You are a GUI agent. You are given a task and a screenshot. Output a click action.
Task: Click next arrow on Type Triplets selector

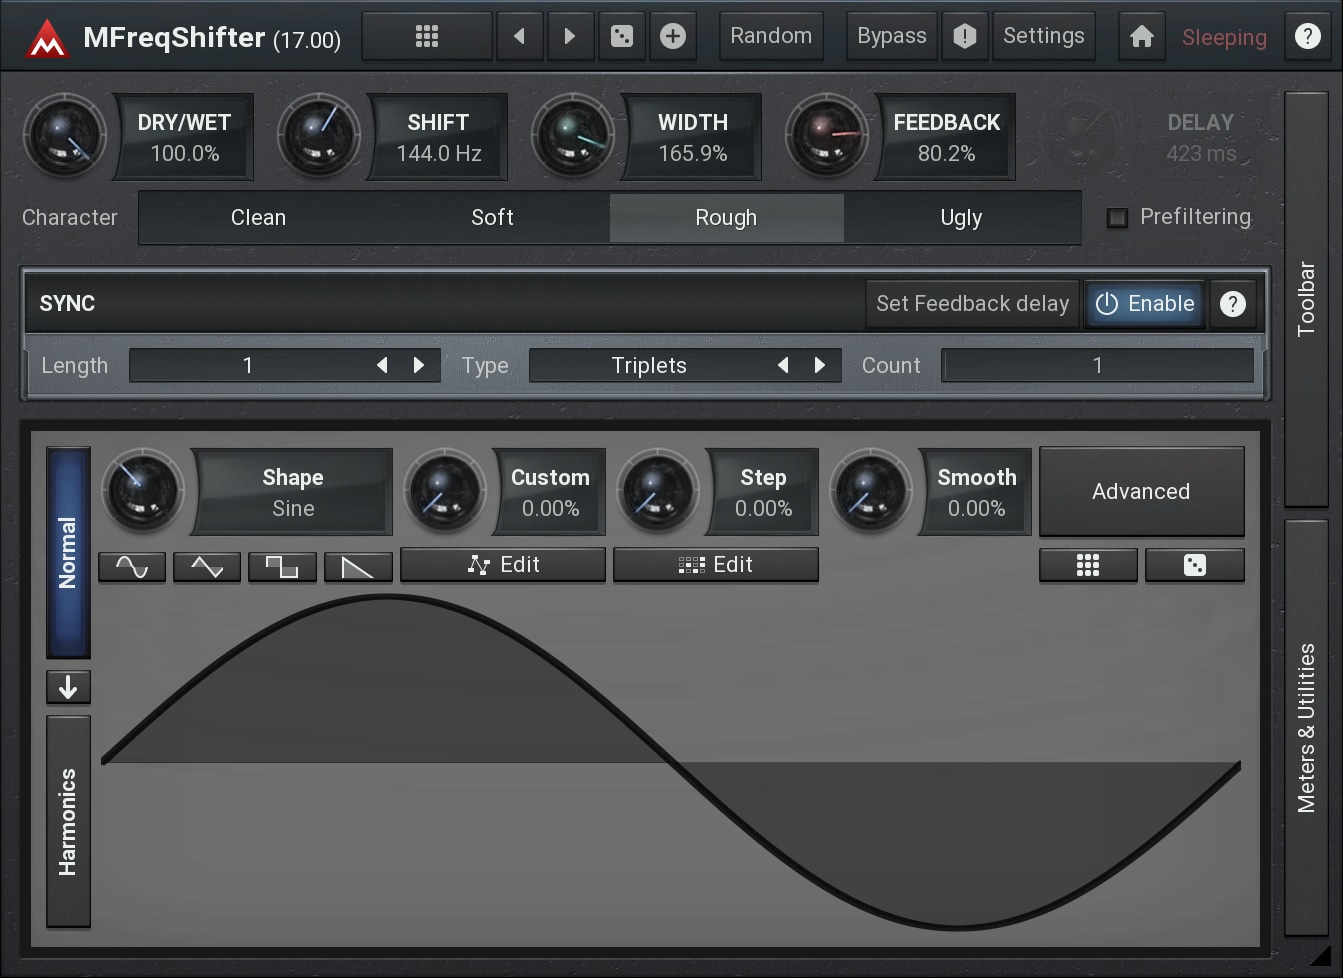point(820,366)
